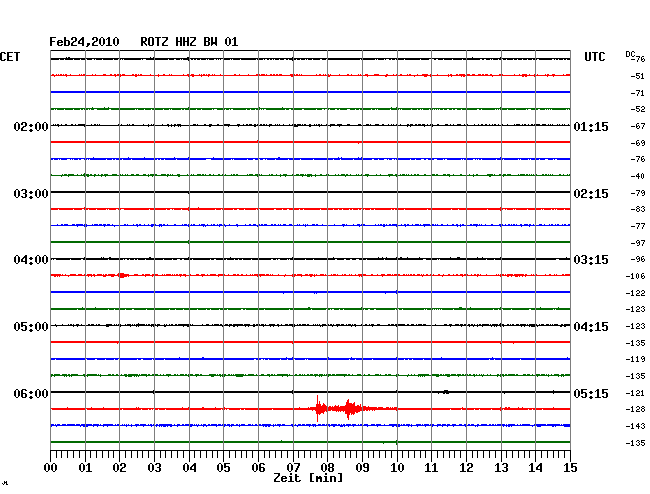
Task: Select the 06:00 CET time label
Action: click(x=31, y=393)
